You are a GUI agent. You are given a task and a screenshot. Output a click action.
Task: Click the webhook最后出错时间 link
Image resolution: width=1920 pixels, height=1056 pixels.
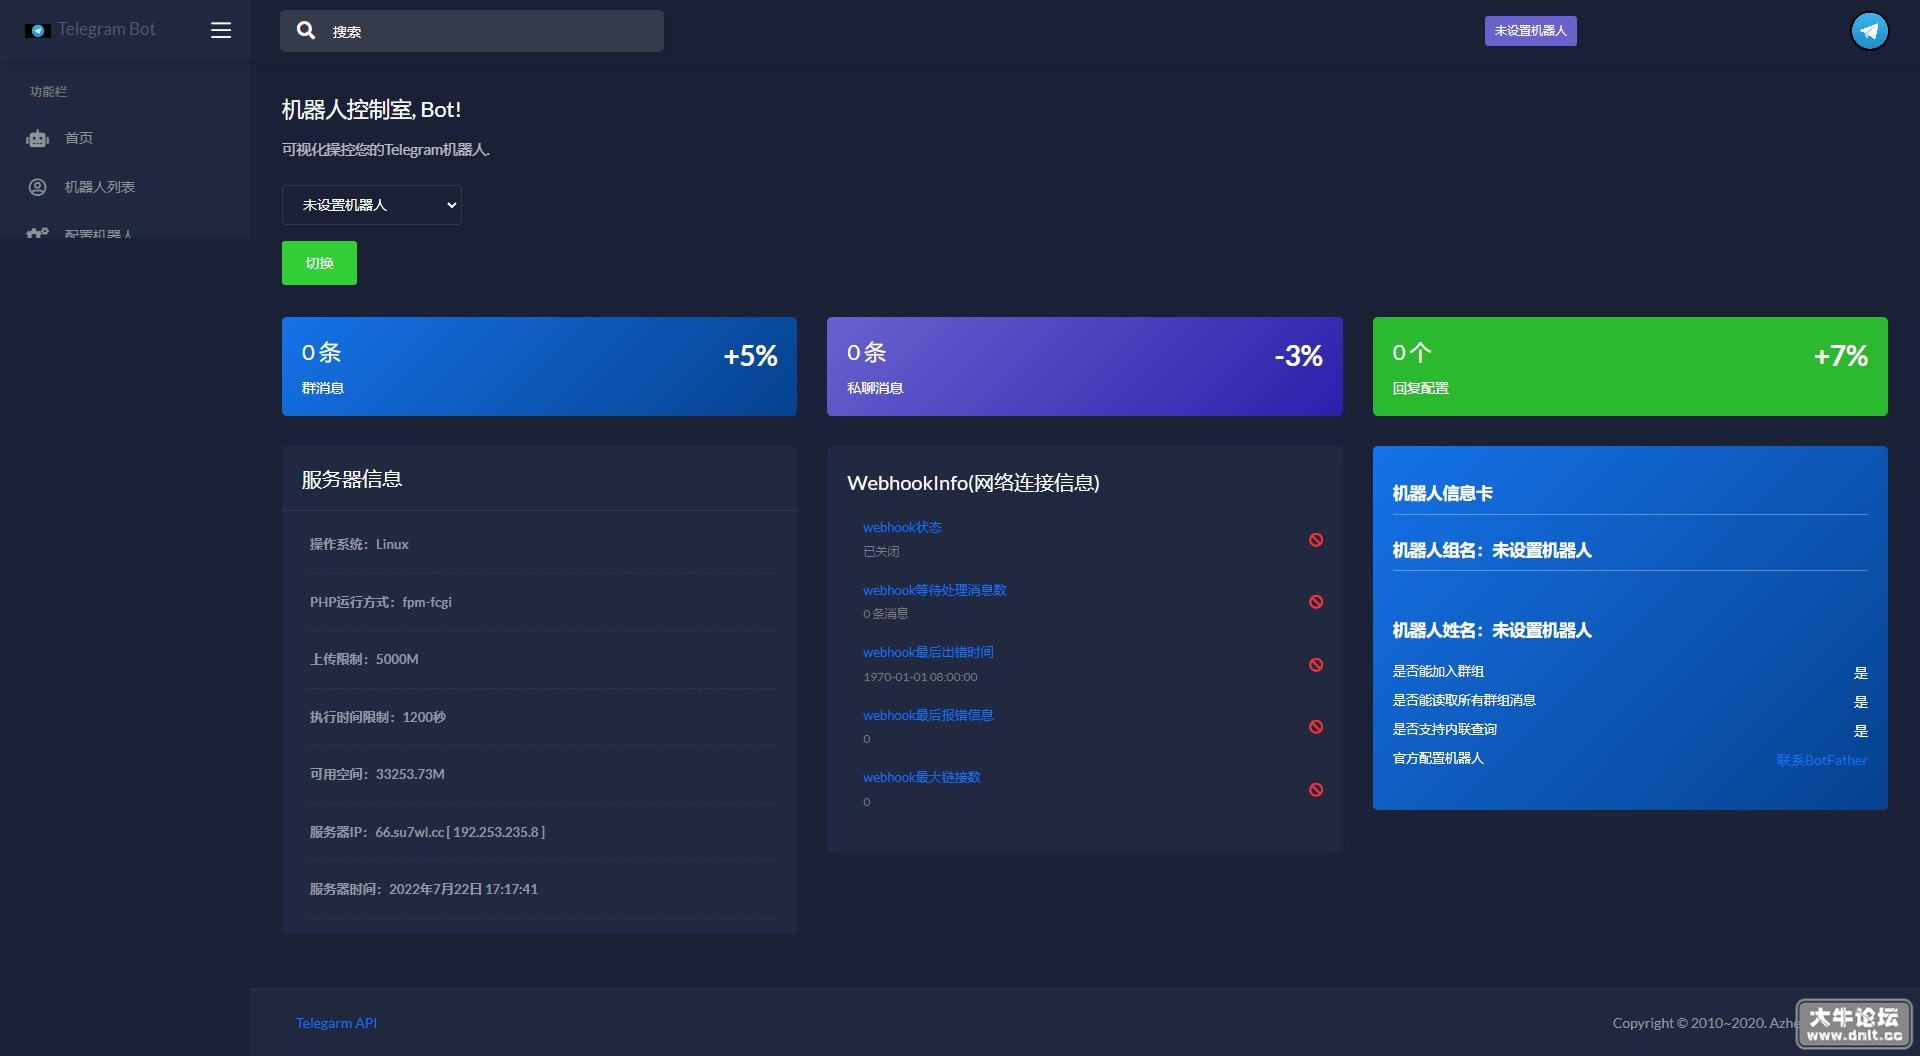coord(928,652)
